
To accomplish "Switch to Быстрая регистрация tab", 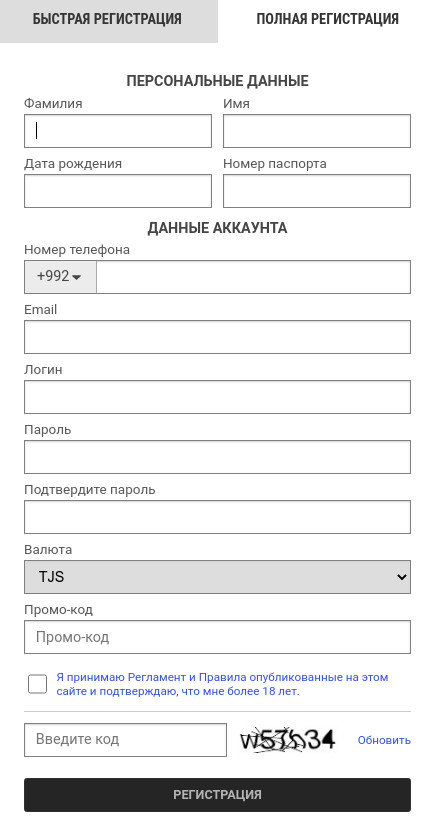I will pos(109,21).
